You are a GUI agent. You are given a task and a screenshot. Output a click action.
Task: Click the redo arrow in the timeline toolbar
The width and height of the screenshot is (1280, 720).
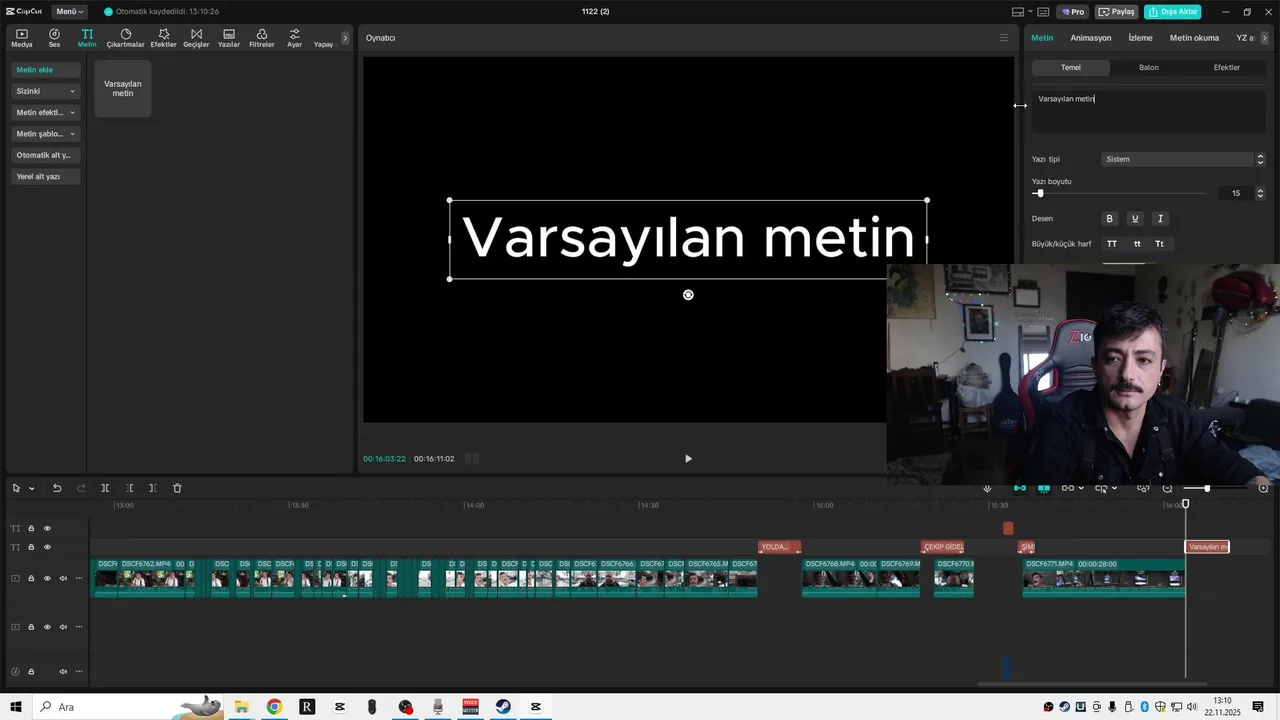click(x=81, y=488)
